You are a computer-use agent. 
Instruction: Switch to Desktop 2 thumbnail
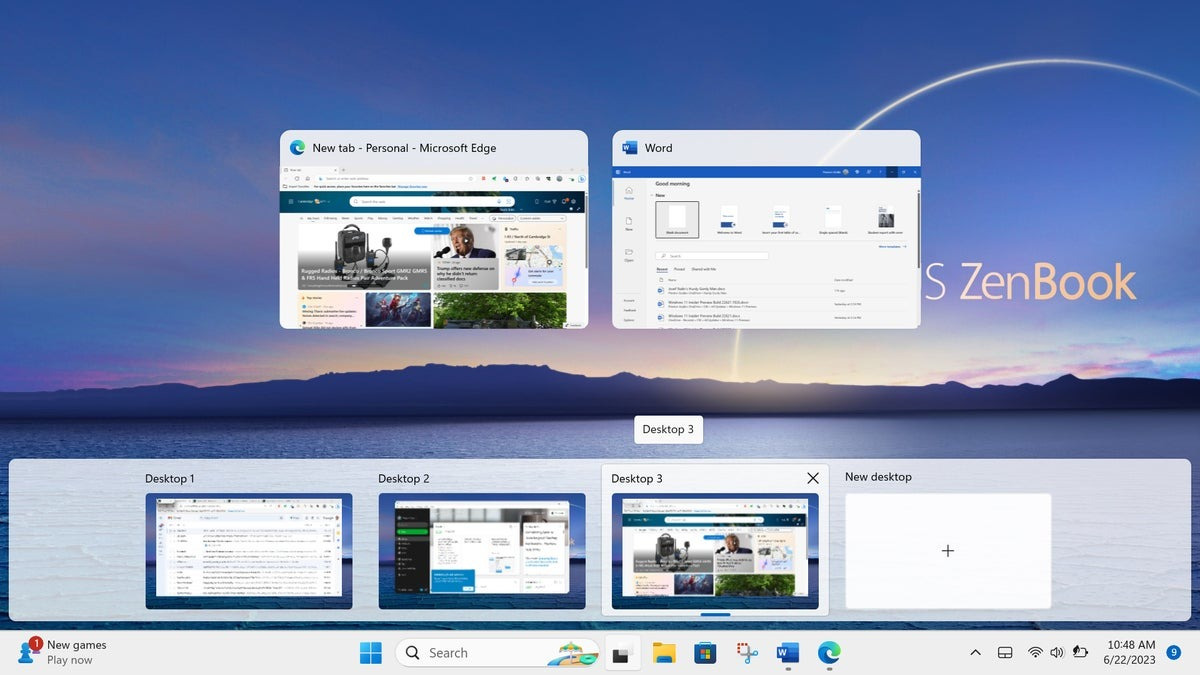482,551
